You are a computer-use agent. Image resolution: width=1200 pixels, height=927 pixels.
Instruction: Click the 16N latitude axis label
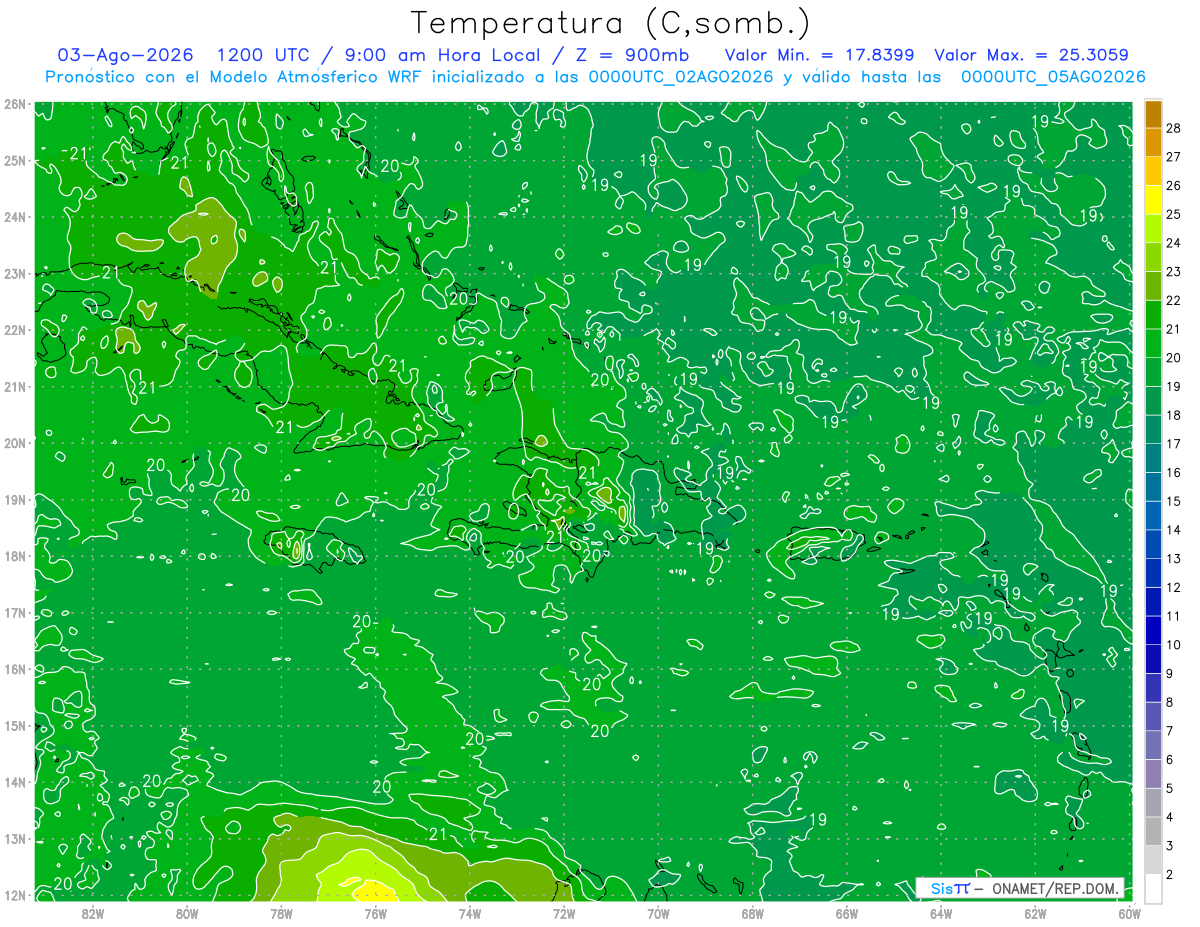click(x=14, y=669)
